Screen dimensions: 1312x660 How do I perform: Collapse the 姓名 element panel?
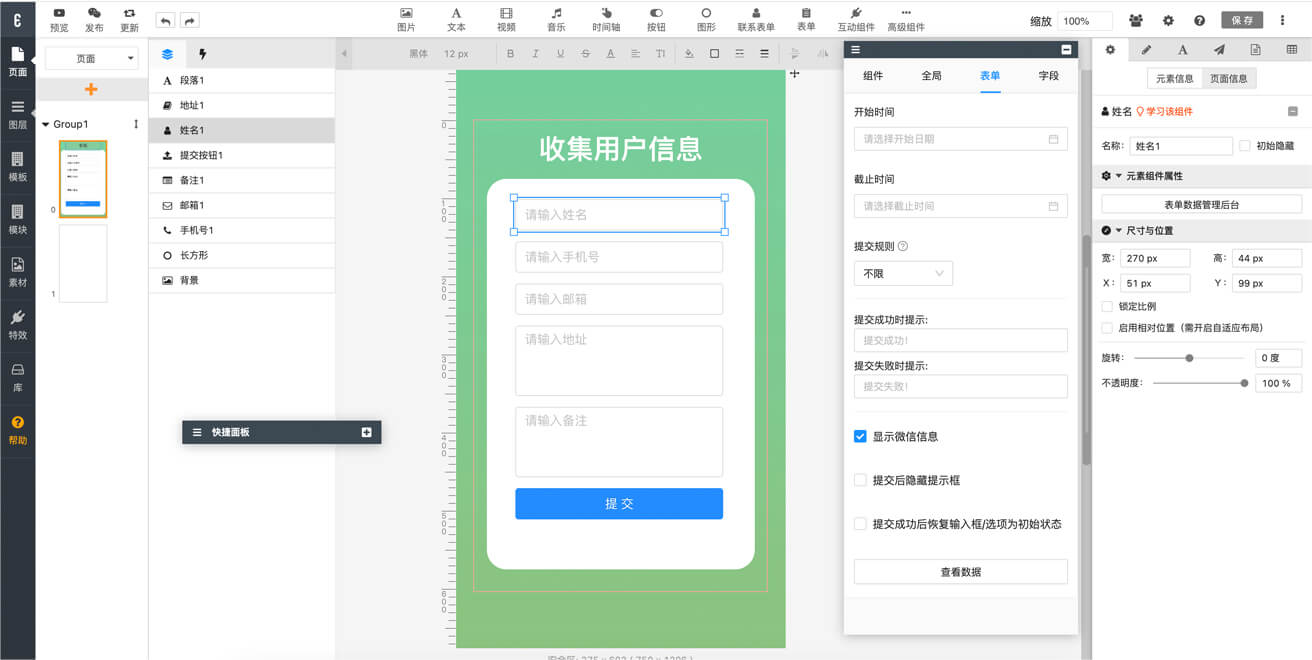click(x=1293, y=112)
